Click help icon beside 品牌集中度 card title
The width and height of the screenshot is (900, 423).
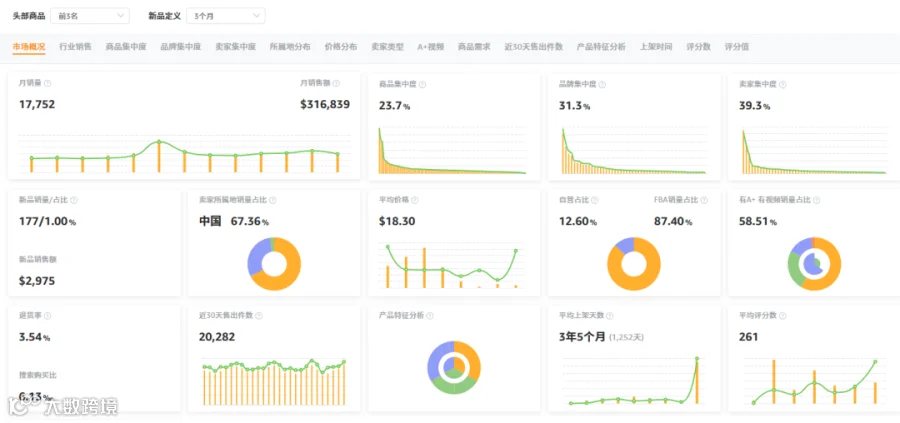click(602, 84)
